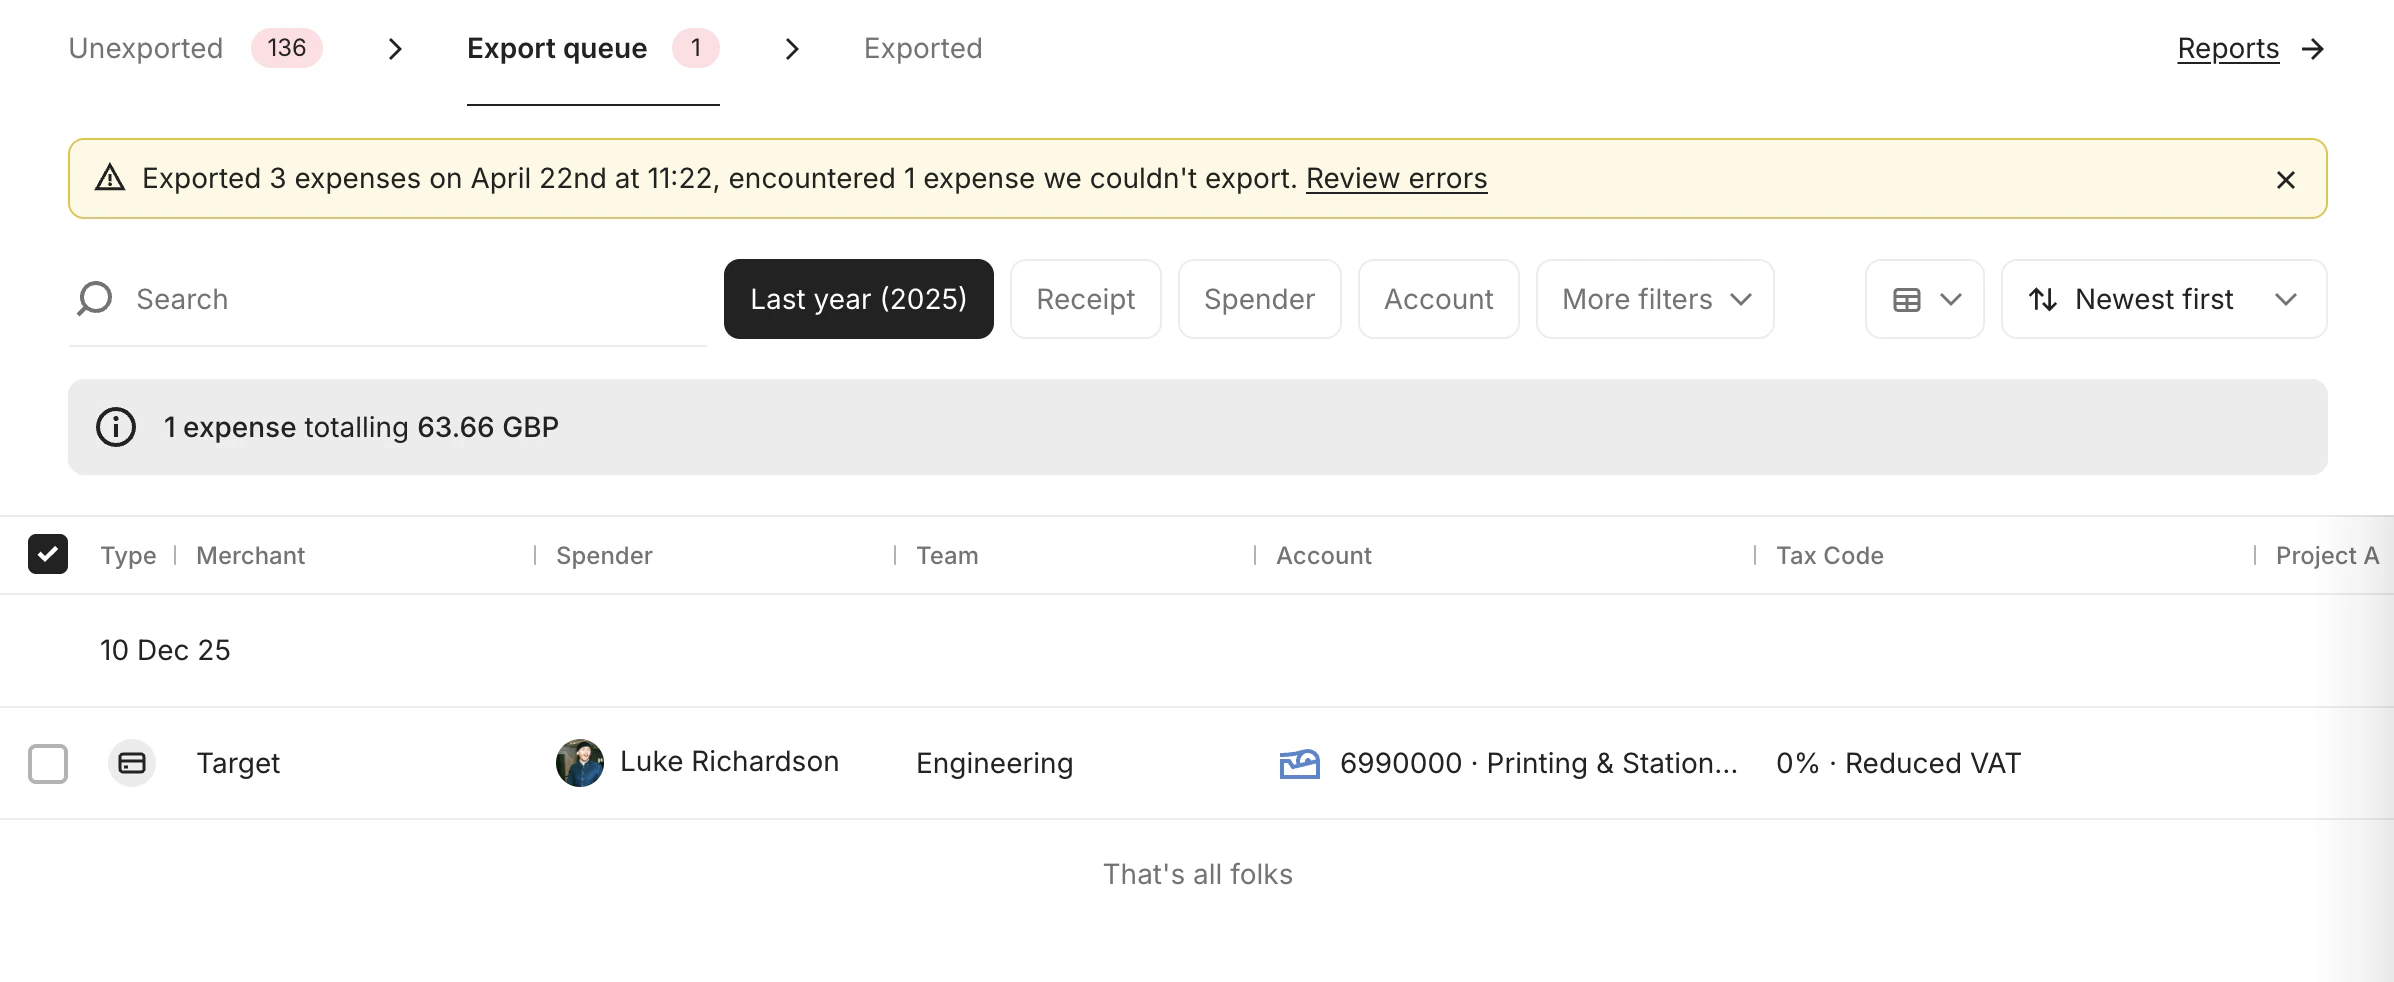Click the card payment type icon on the Target row

click(132, 763)
